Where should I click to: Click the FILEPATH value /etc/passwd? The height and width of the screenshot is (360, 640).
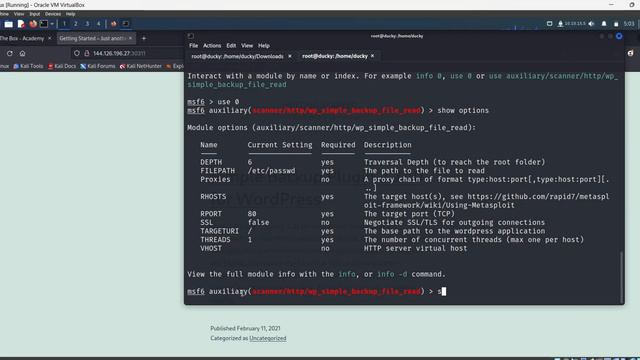[271, 171]
